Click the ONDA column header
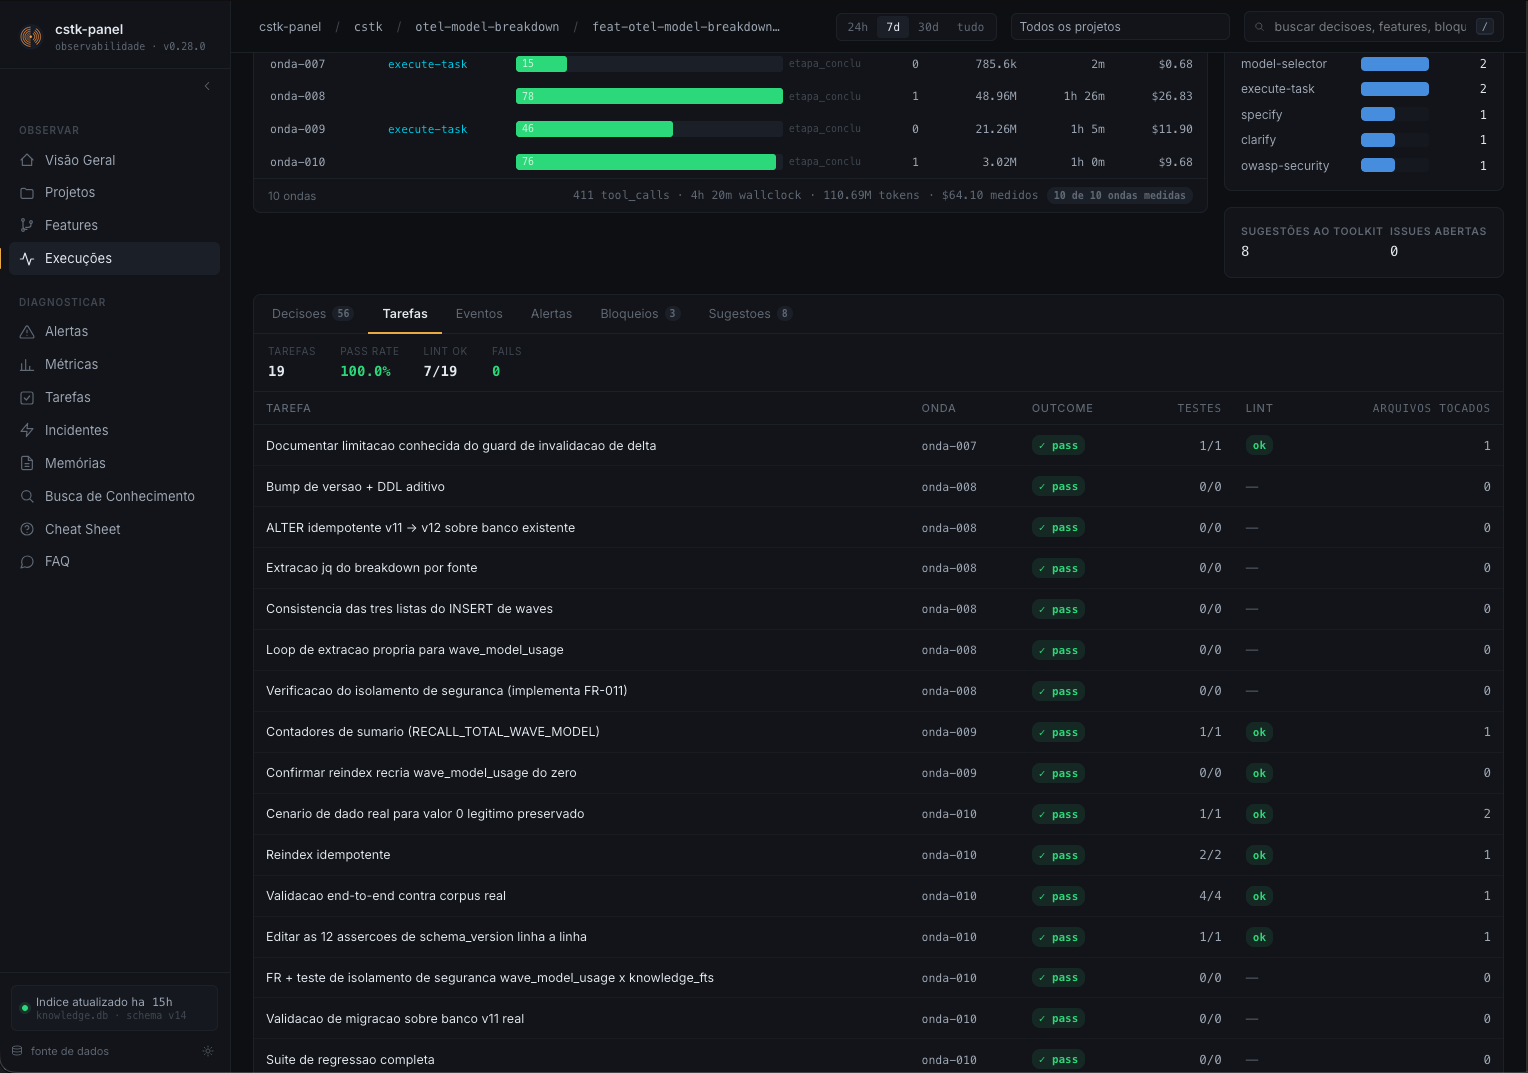This screenshot has height=1073, width=1528. 938,409
